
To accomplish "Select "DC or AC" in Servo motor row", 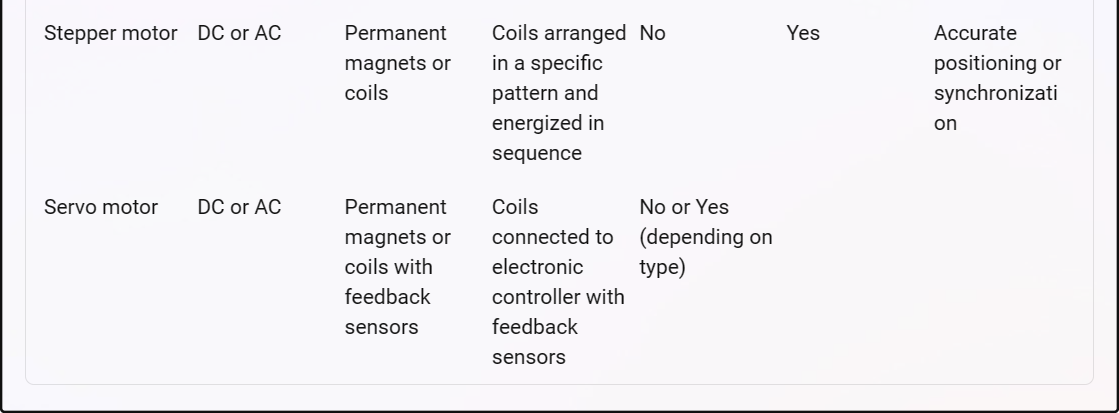I will [x=239, y=208].
